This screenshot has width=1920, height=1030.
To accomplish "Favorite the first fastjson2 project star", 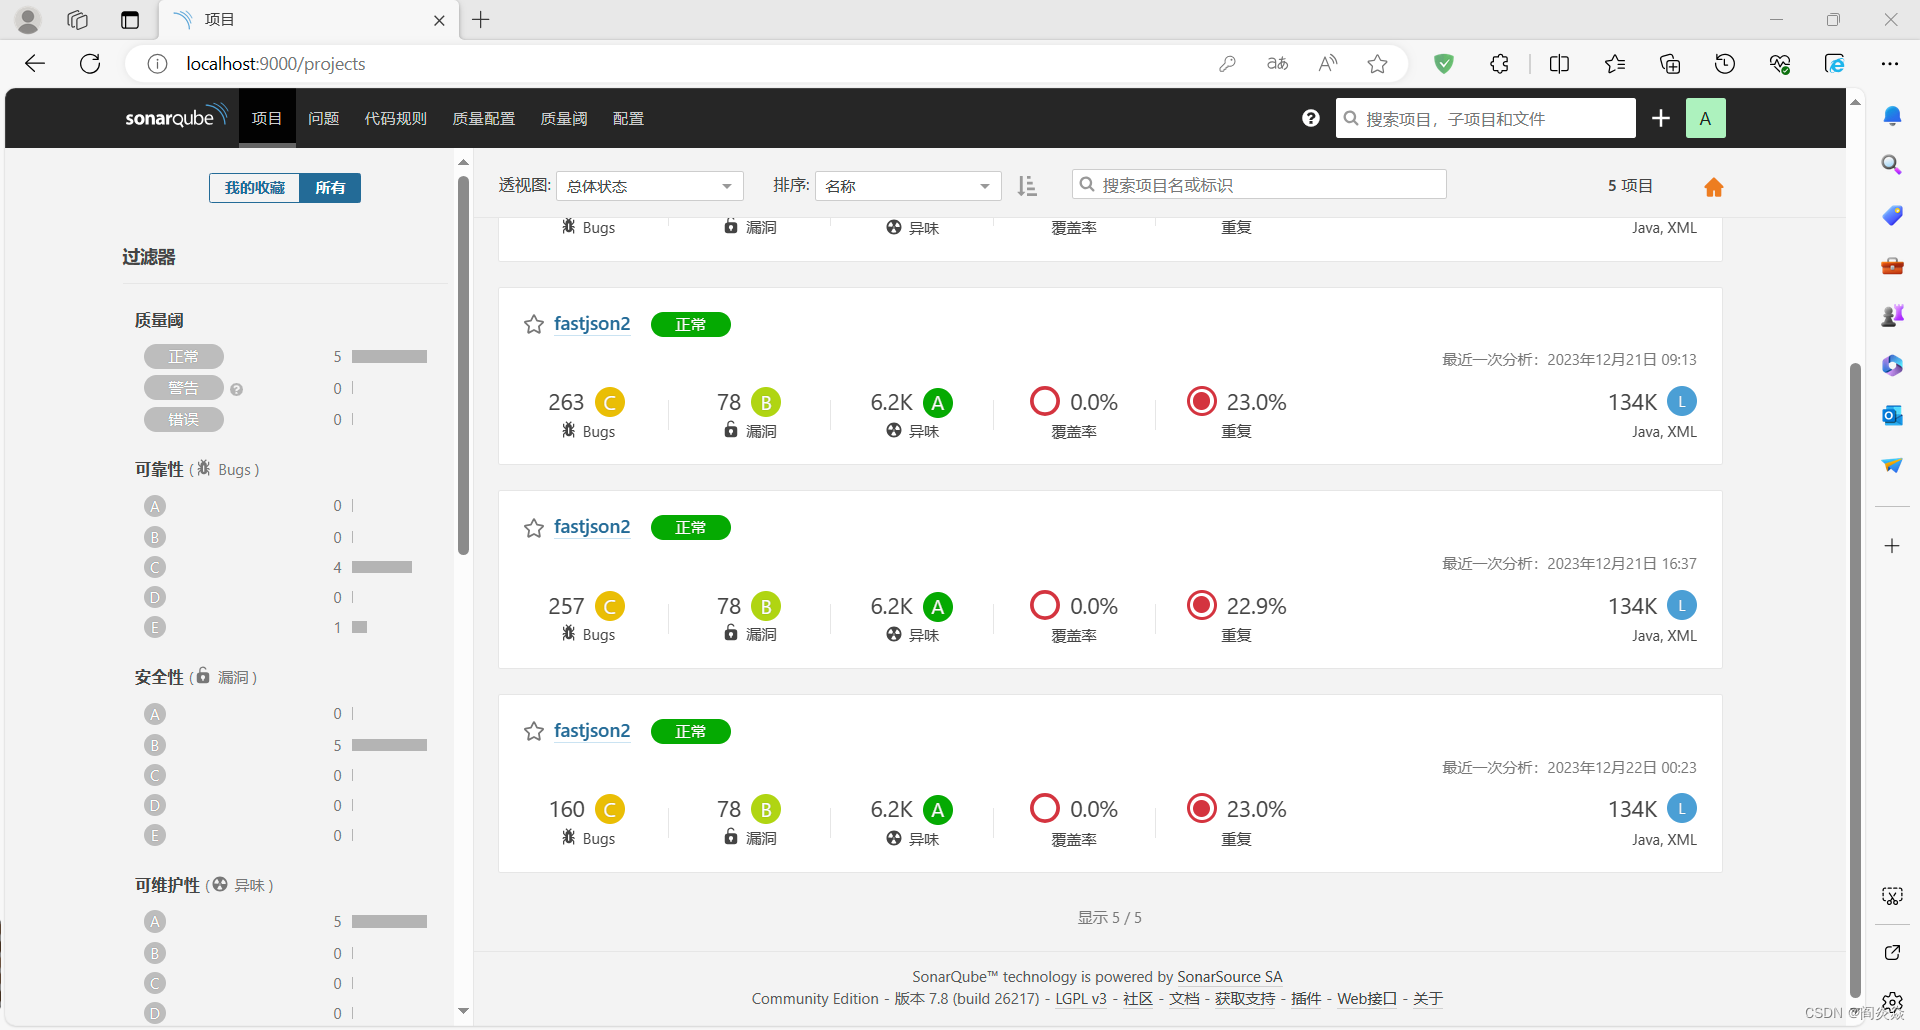I will tap(532, 324).
